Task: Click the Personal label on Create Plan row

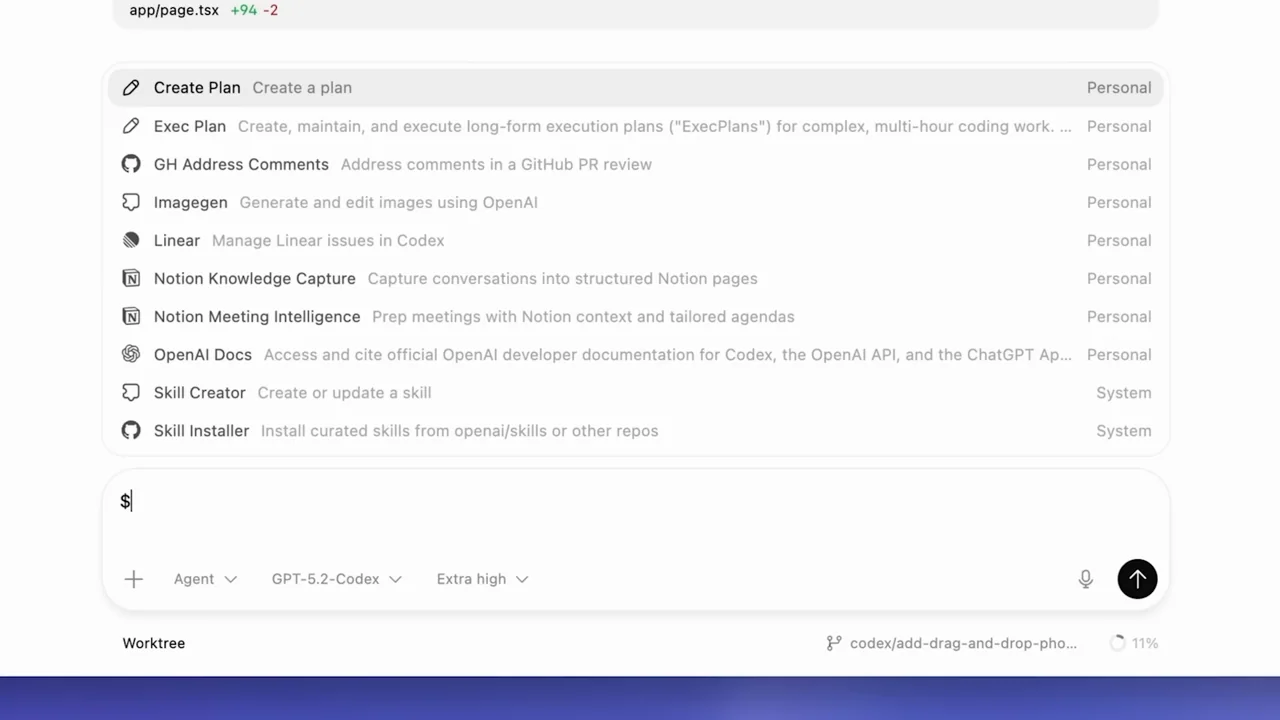Action: coord(1119,88)
